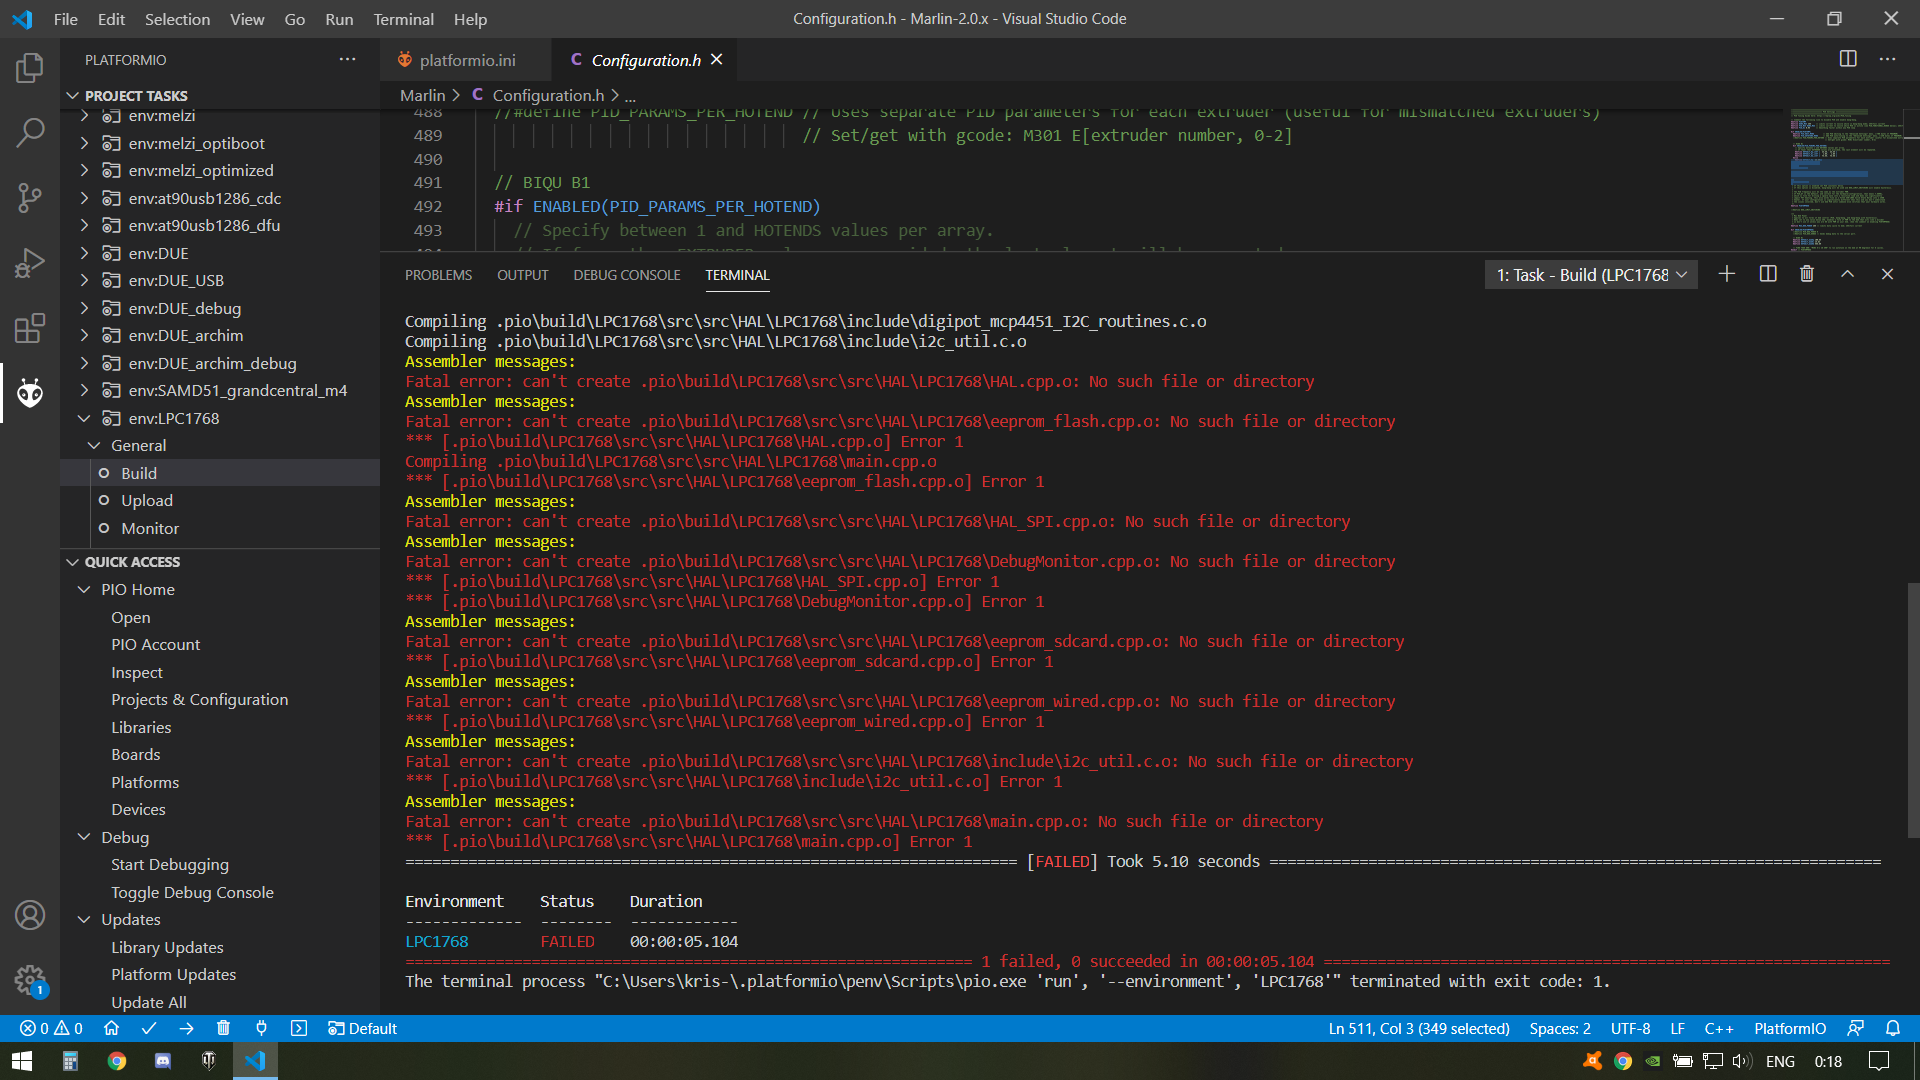Split the terminal panel
This screenshot has width=1920, height=1080.
(1768, 274)
